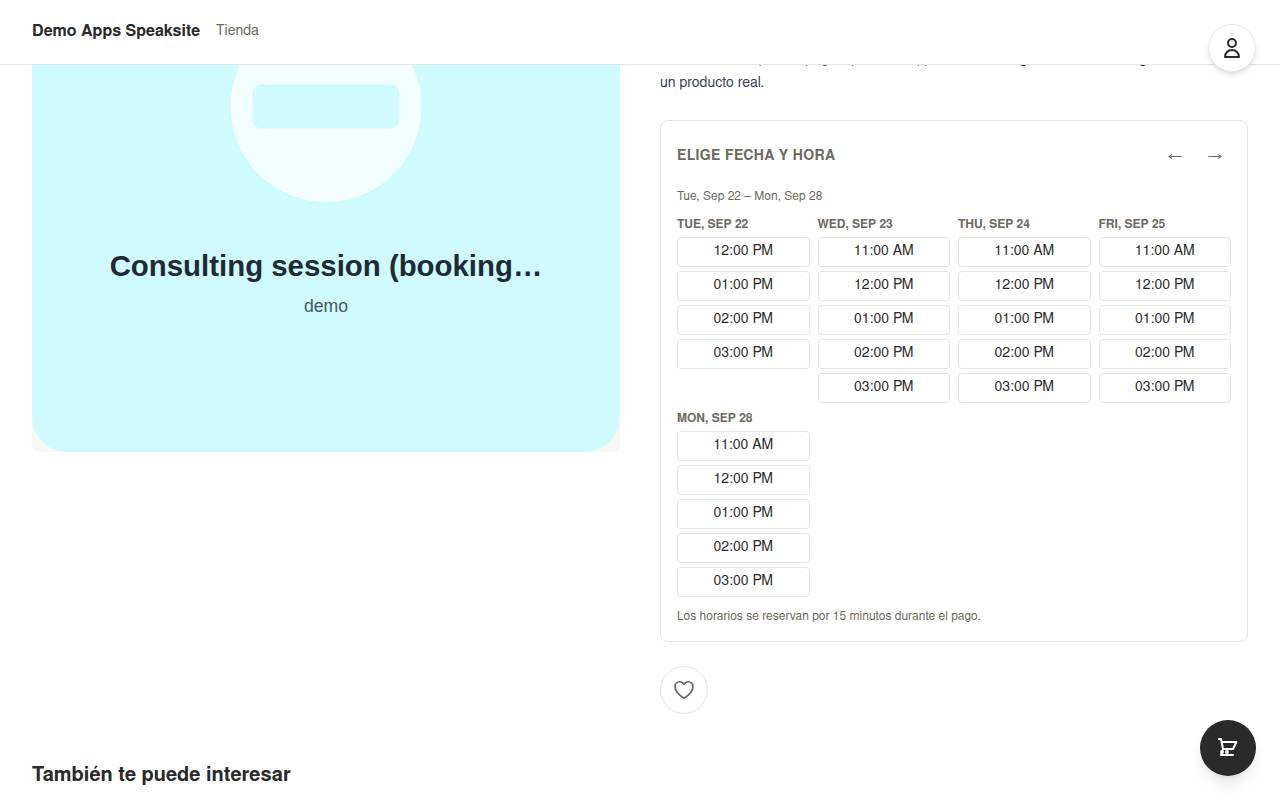Select 03:00 PM on Thu, Sep 24
Image resolution: width=1280 pixels, height=800 pixels.
(1024, 387)
